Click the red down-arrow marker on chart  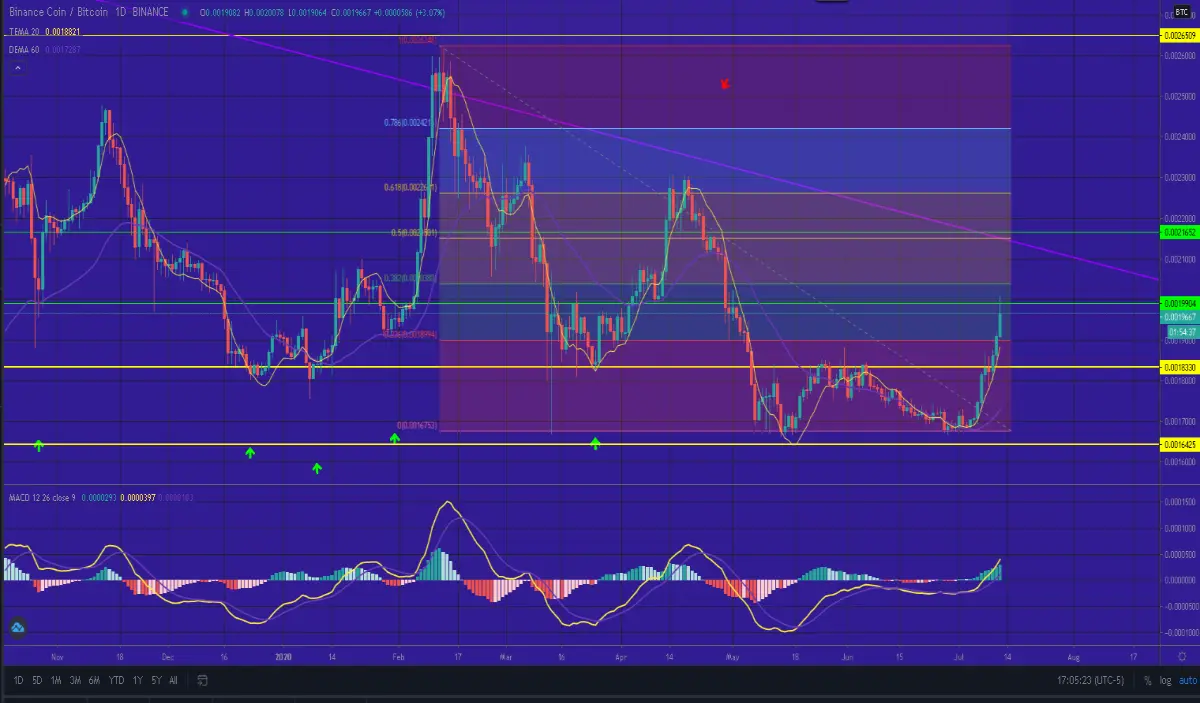pyautogui.click(x=725, y=84)
